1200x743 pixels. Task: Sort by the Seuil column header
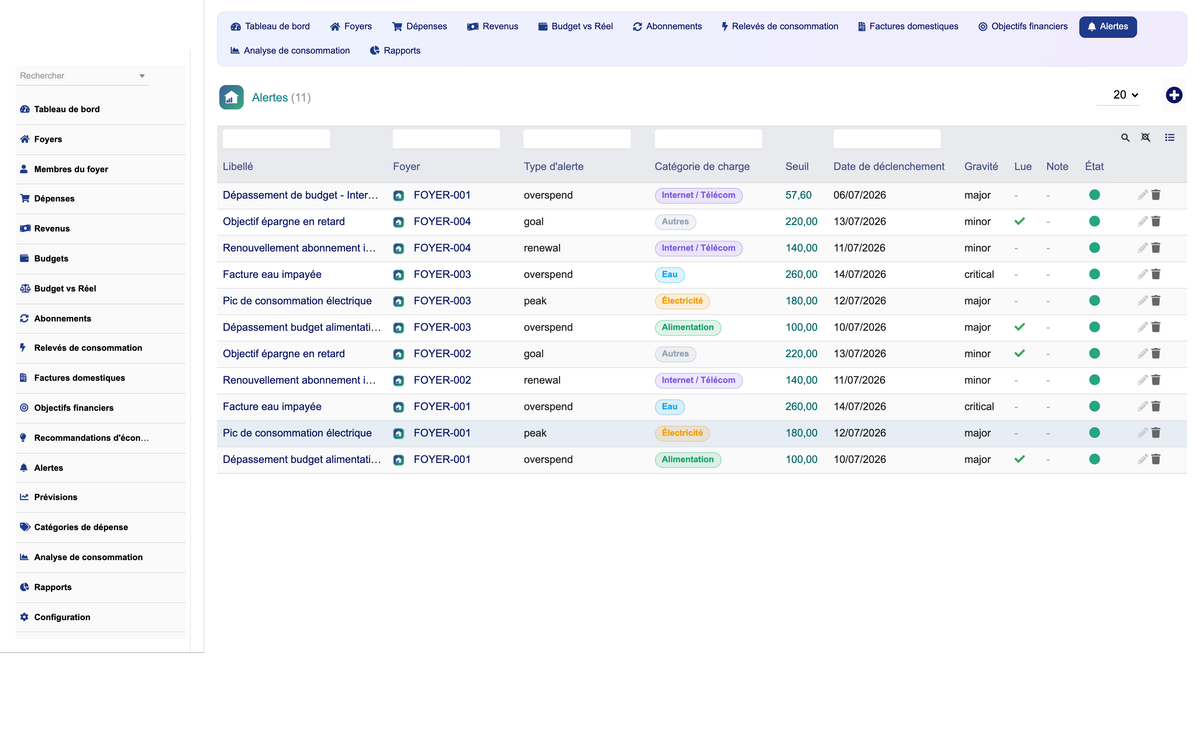(x=797, y=167)
